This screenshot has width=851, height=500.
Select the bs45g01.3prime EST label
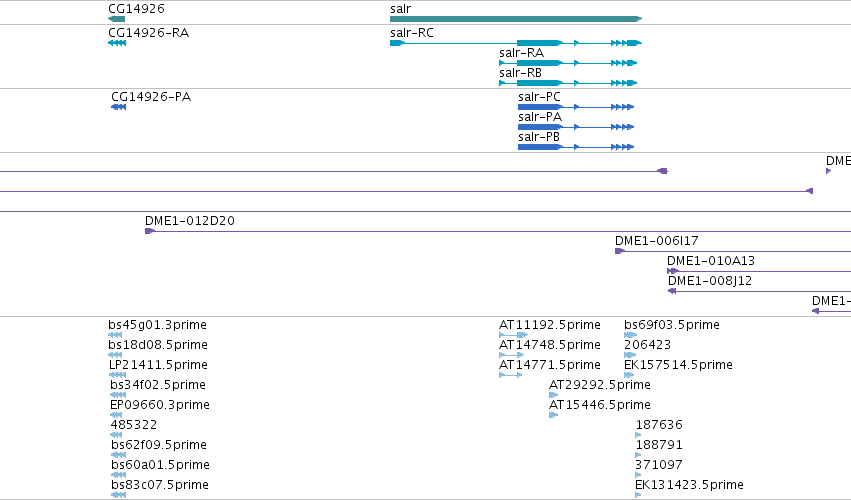157,325
